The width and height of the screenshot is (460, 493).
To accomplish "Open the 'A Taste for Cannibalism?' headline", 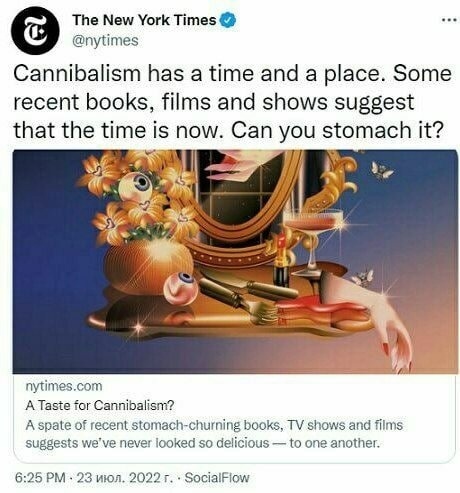I will 100,406.
